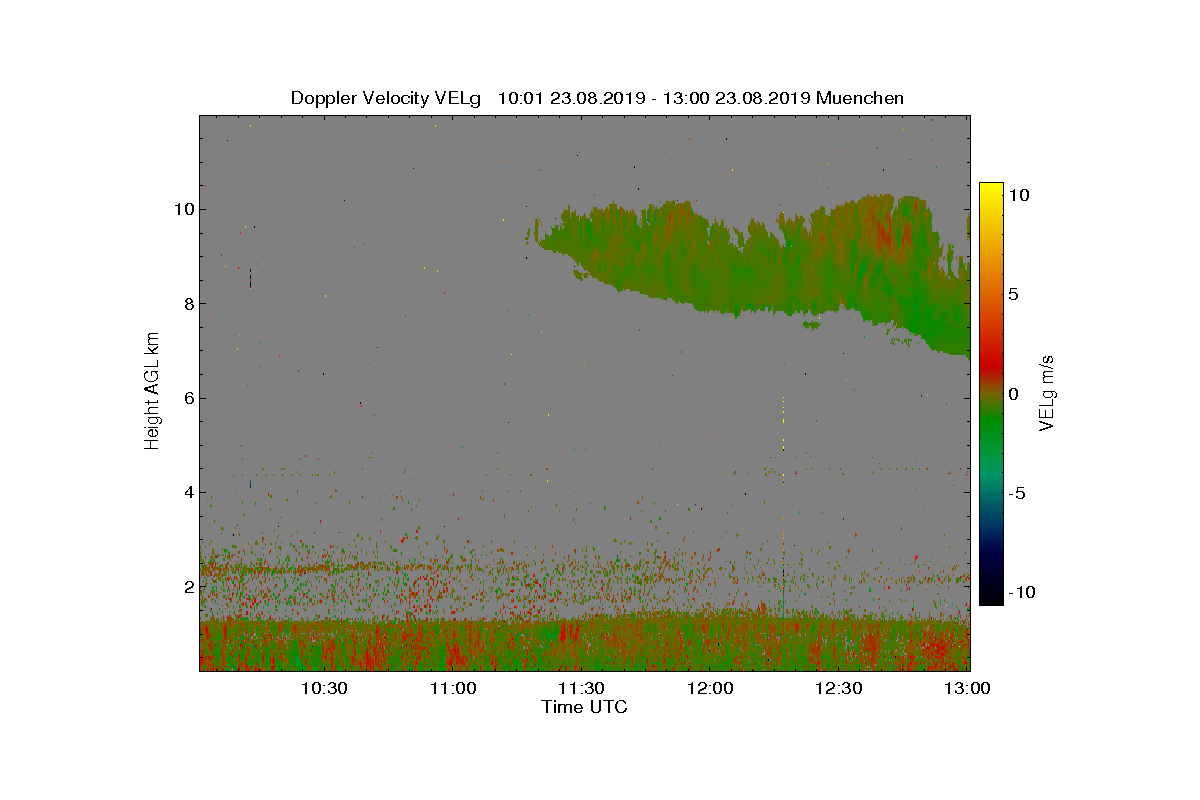Click the plot title 'Doppler Velocity VELg'
This screenshot has height=800, width=1200.
tap(385, 98)
